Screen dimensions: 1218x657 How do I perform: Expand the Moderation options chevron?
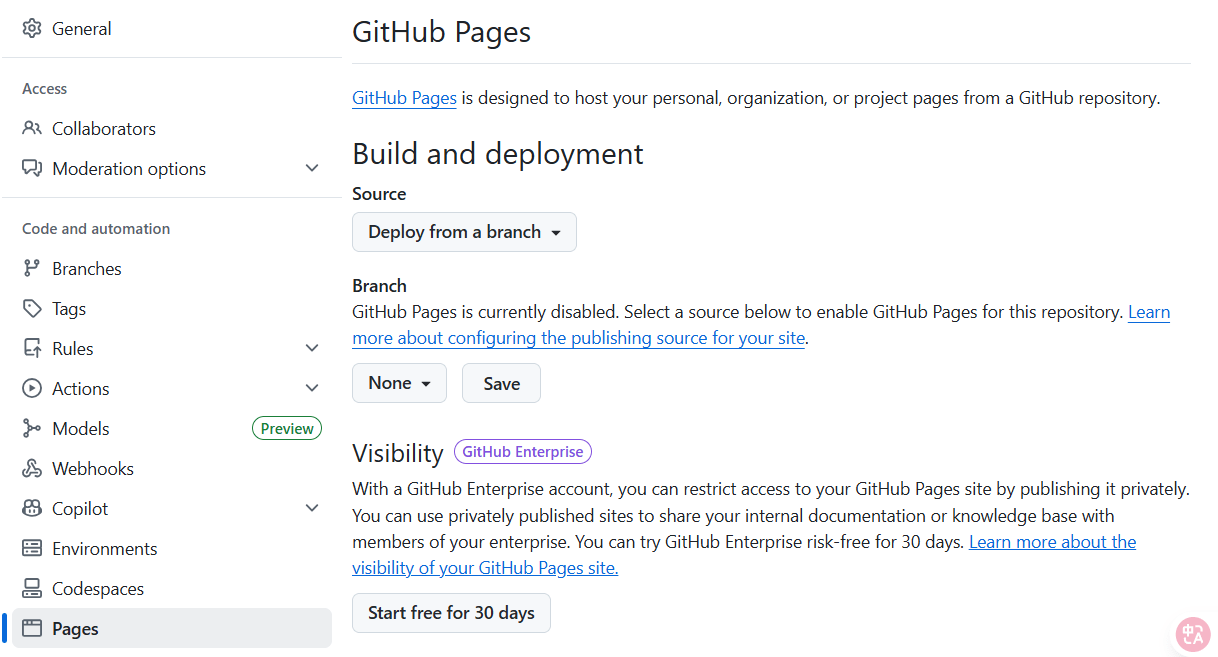pos(312,169)
